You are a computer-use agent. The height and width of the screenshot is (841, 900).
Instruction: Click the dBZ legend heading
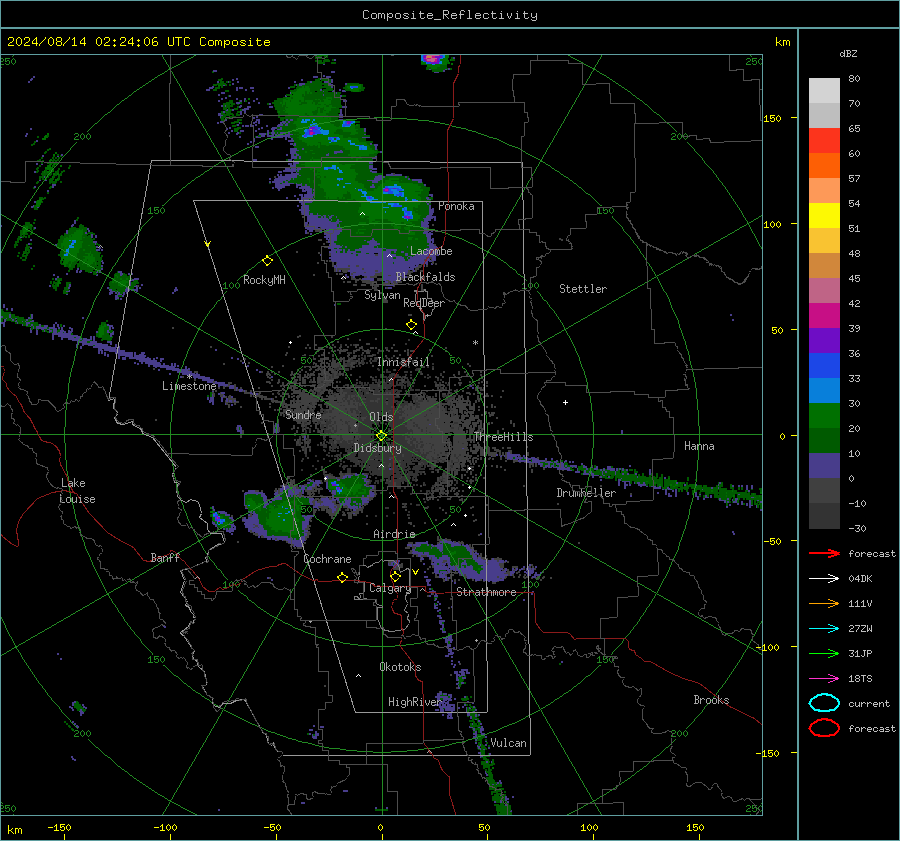[x=848, y=53]
